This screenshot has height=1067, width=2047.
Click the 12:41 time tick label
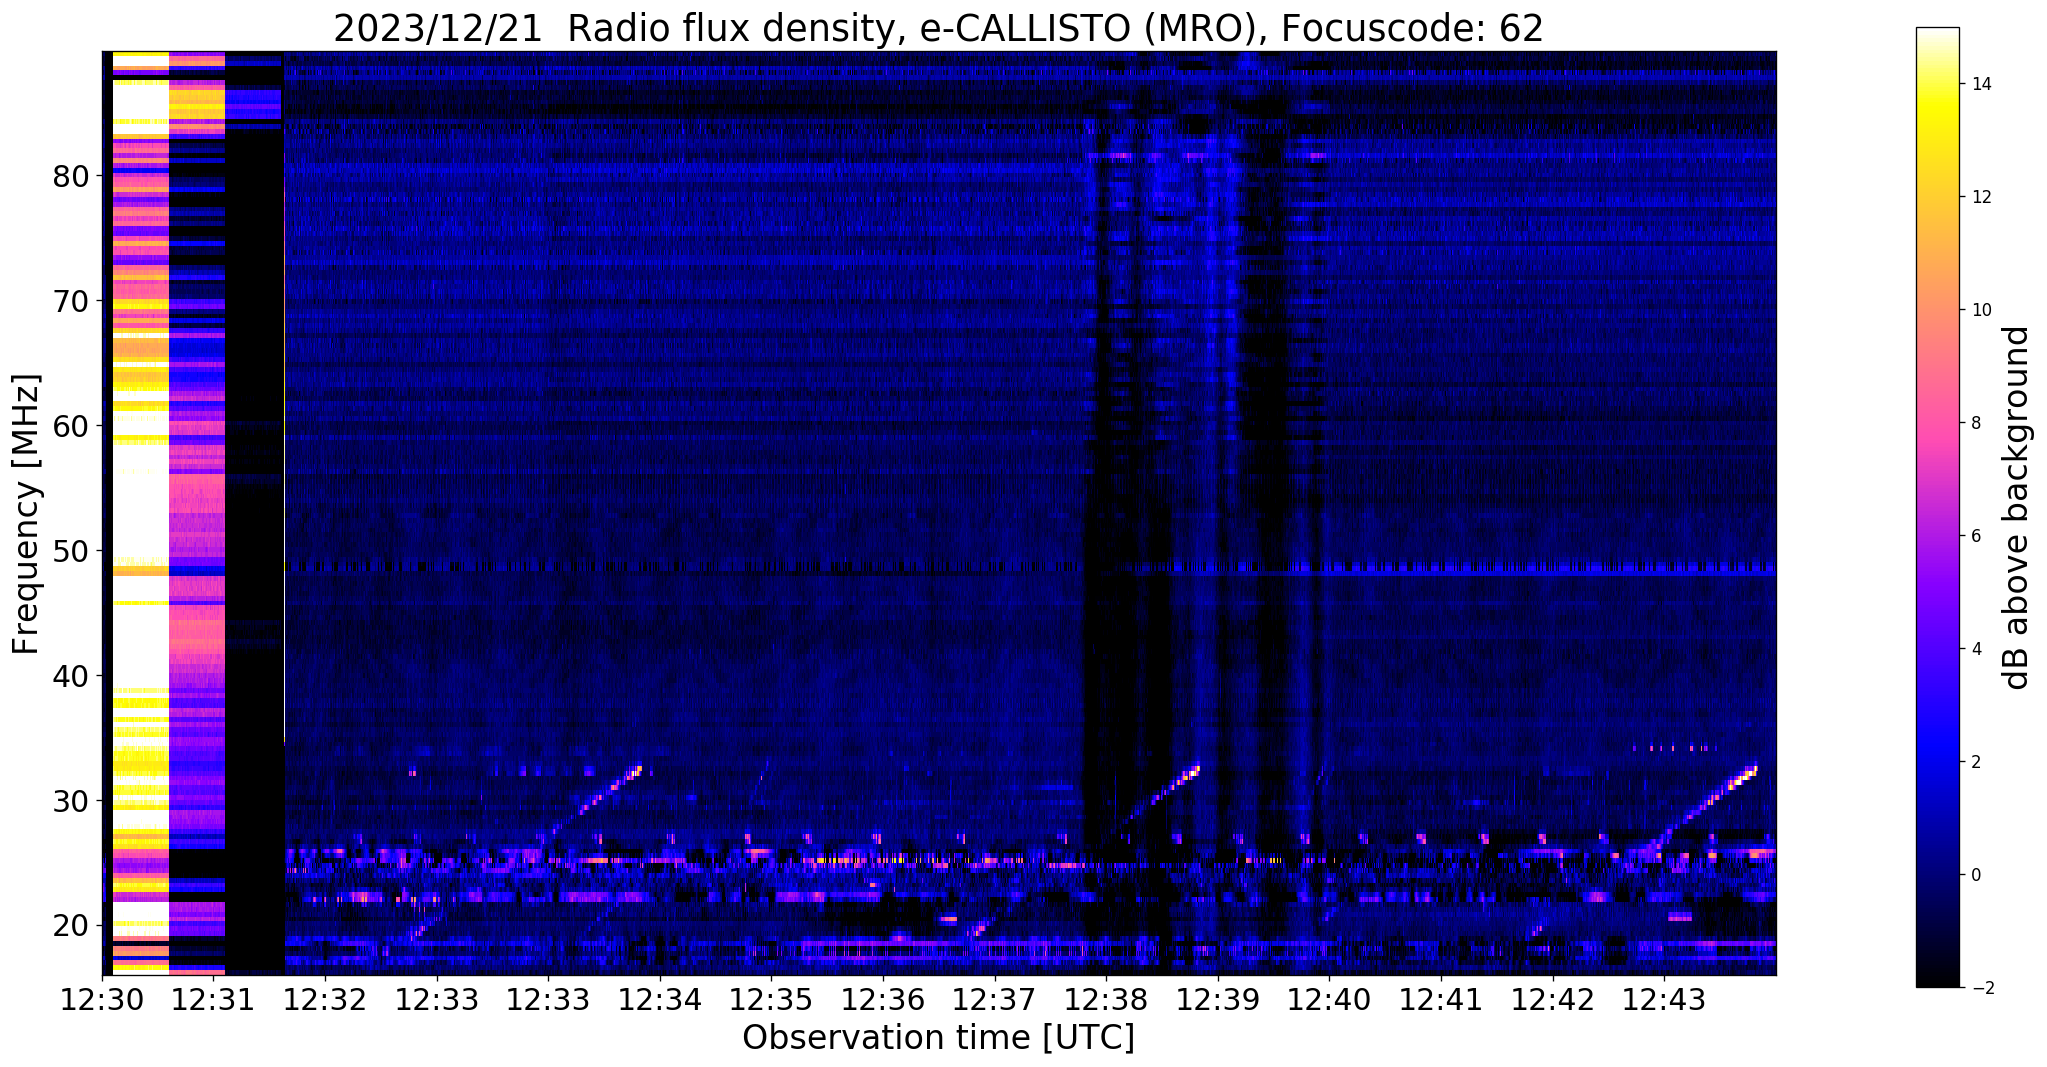click(x=1441, y=999)
